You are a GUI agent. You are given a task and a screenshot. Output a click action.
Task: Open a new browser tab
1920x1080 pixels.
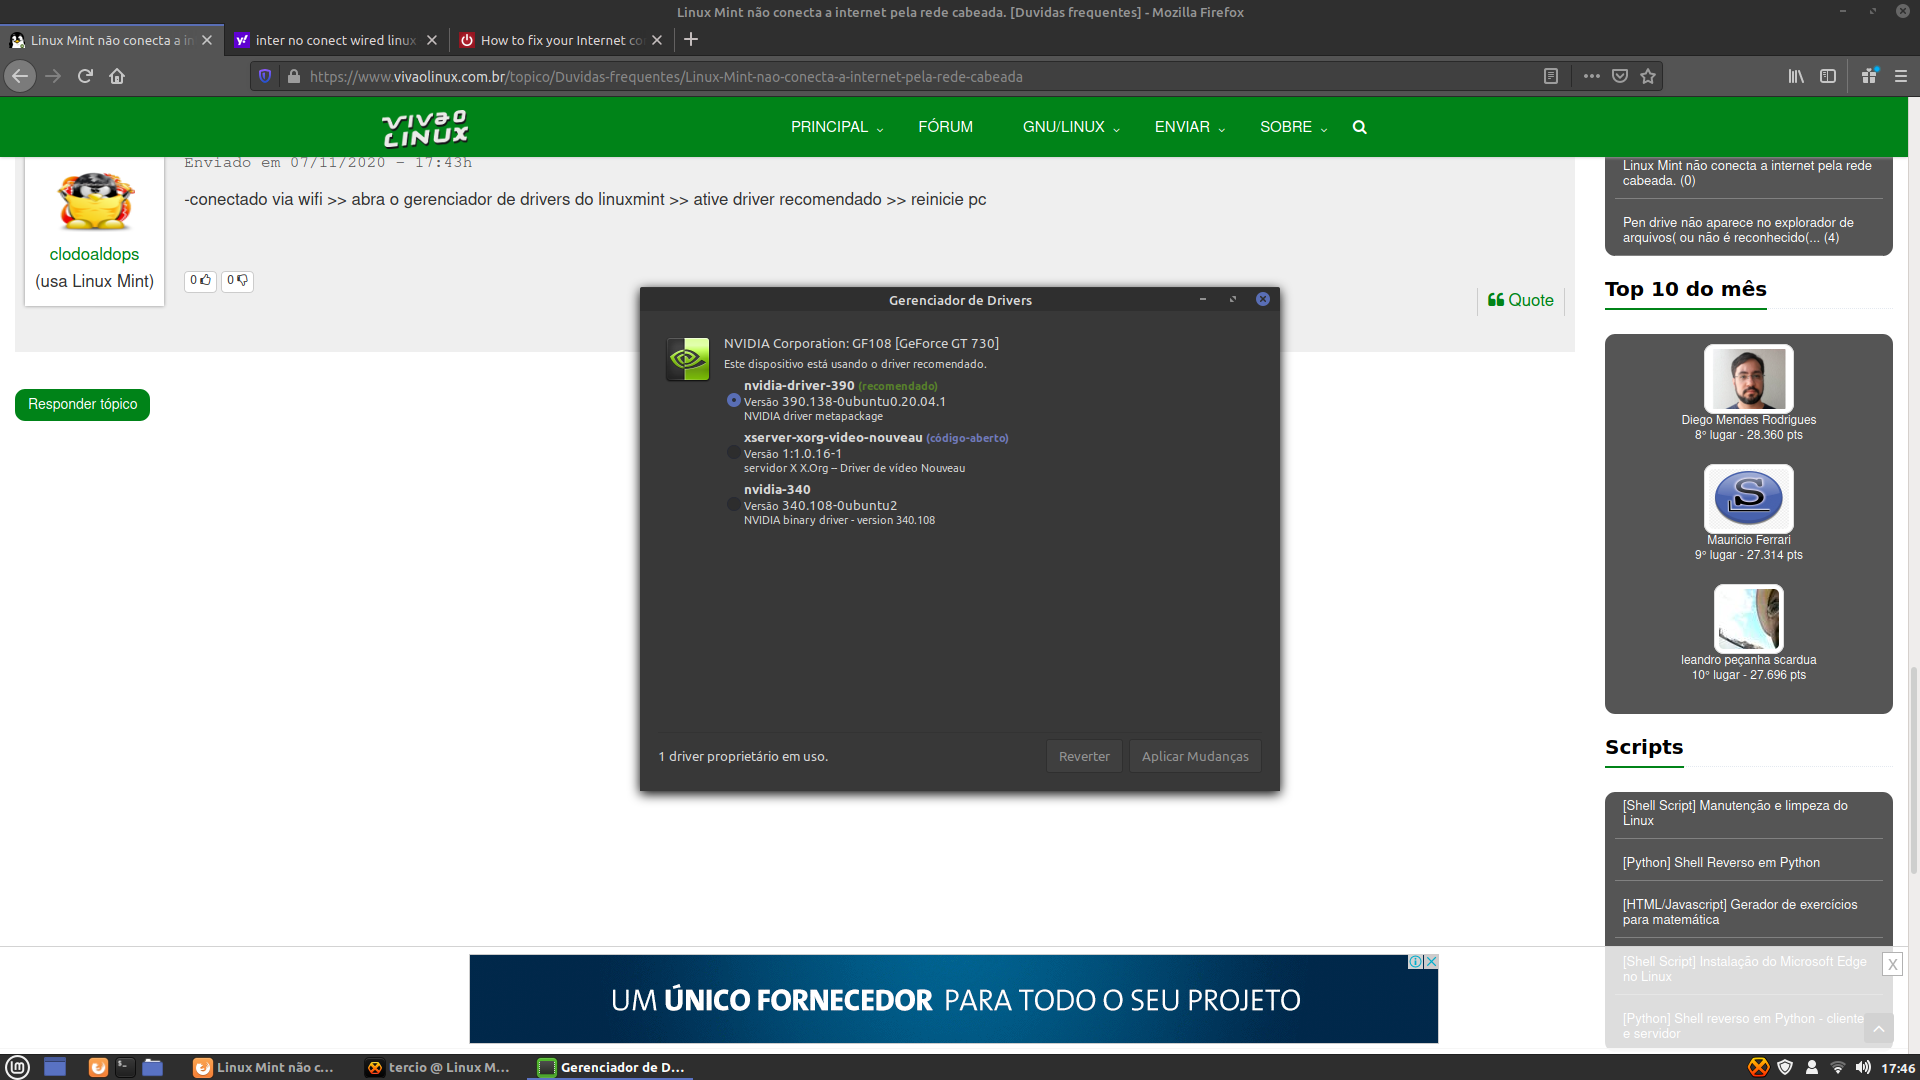click(691, 40)
